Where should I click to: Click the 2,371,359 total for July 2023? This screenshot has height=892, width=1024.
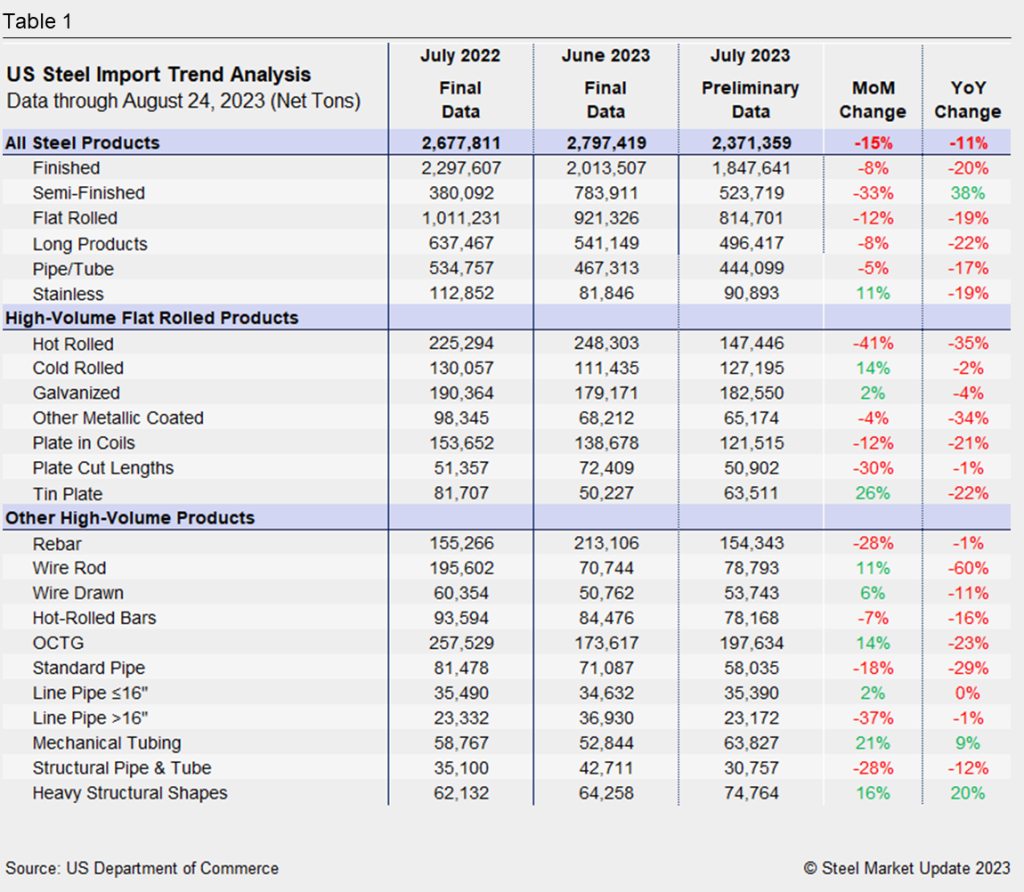pyautogui.click(x=750, y=143)
